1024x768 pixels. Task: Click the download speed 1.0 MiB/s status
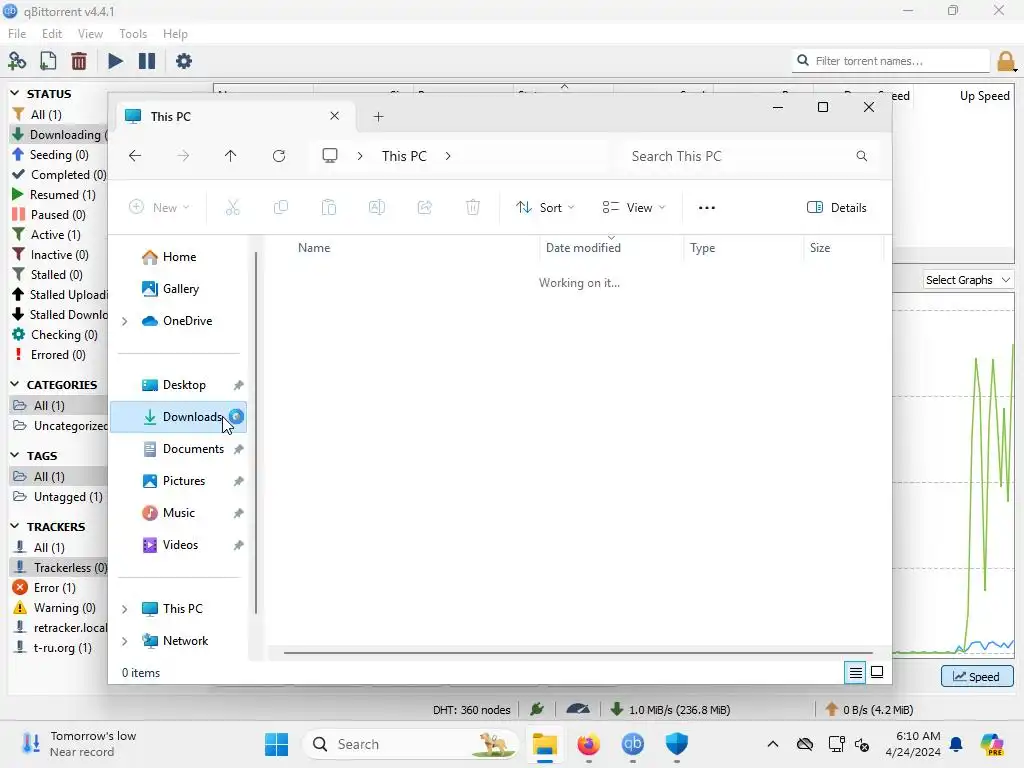tap(671, 709)
